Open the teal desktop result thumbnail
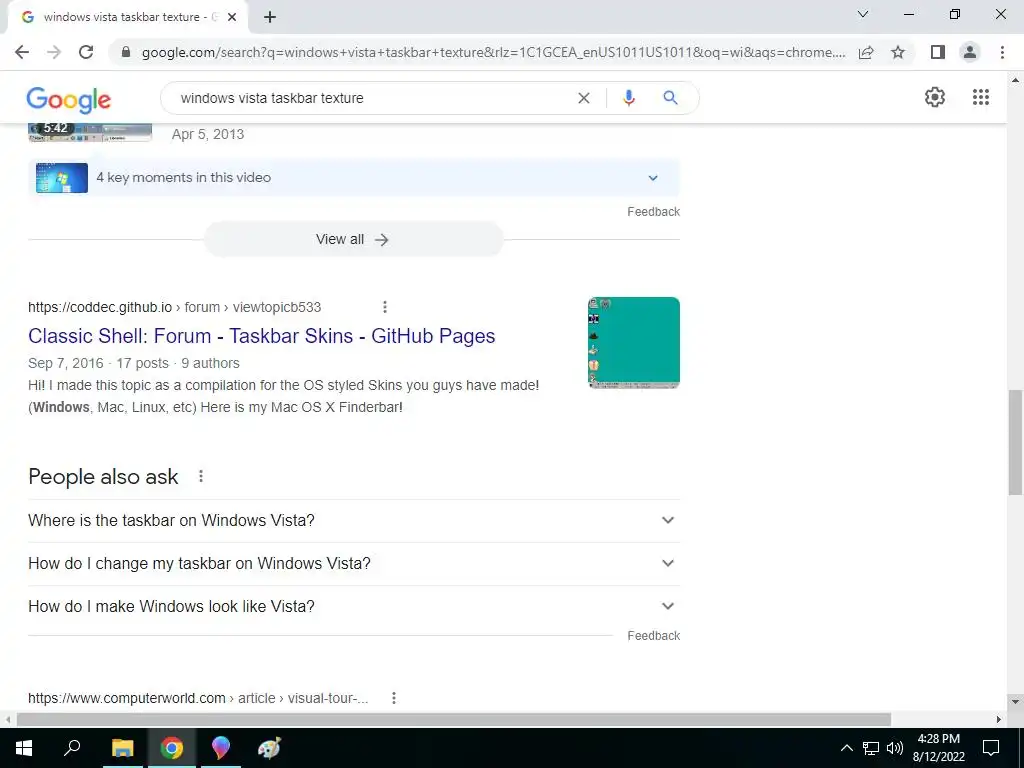 [633, 343]
